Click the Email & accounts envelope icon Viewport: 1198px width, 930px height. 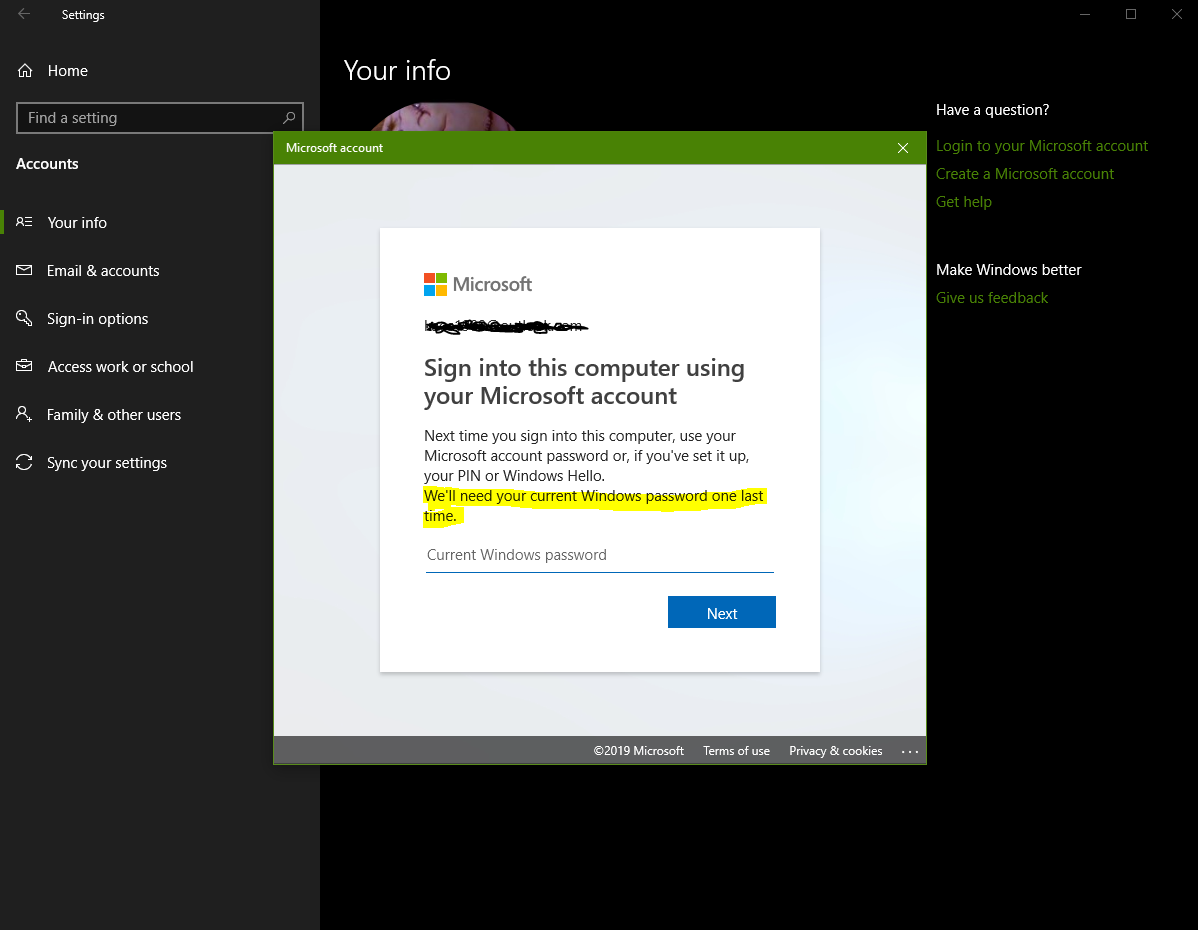point(24,270)
